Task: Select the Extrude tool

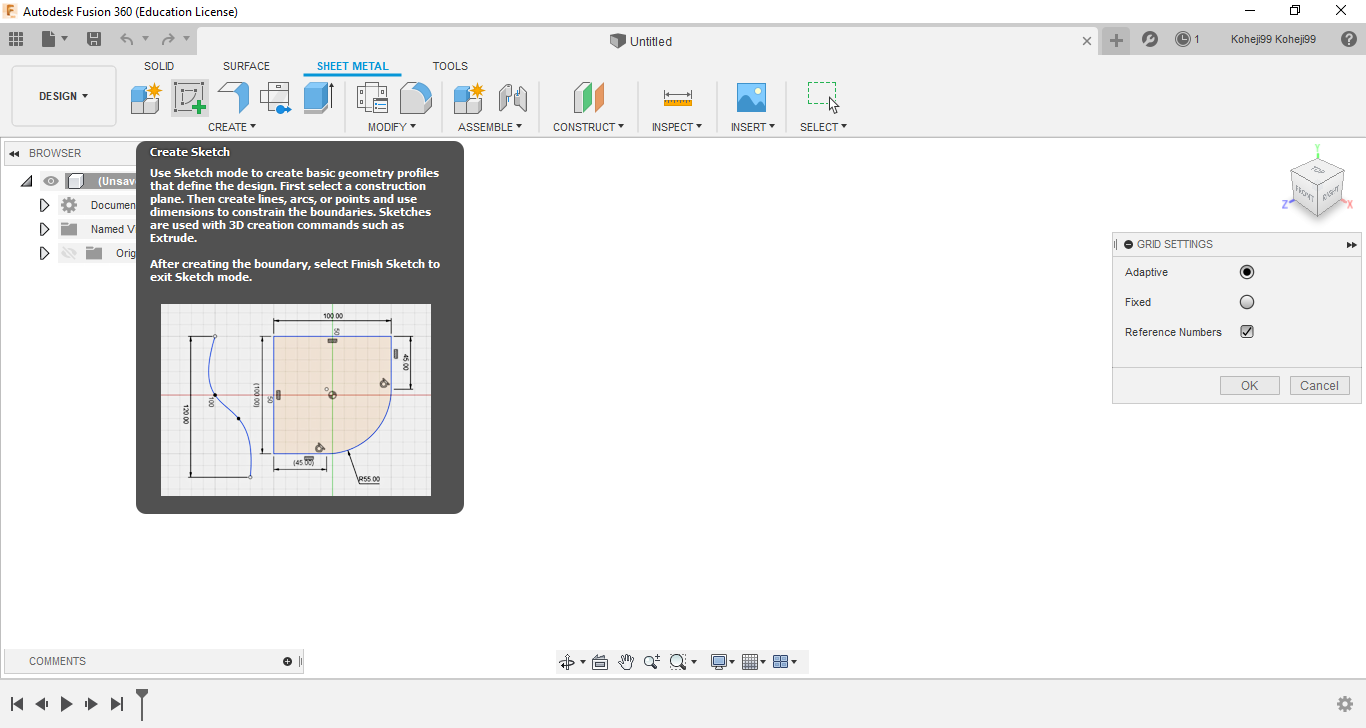Action: tap(318, 98)
